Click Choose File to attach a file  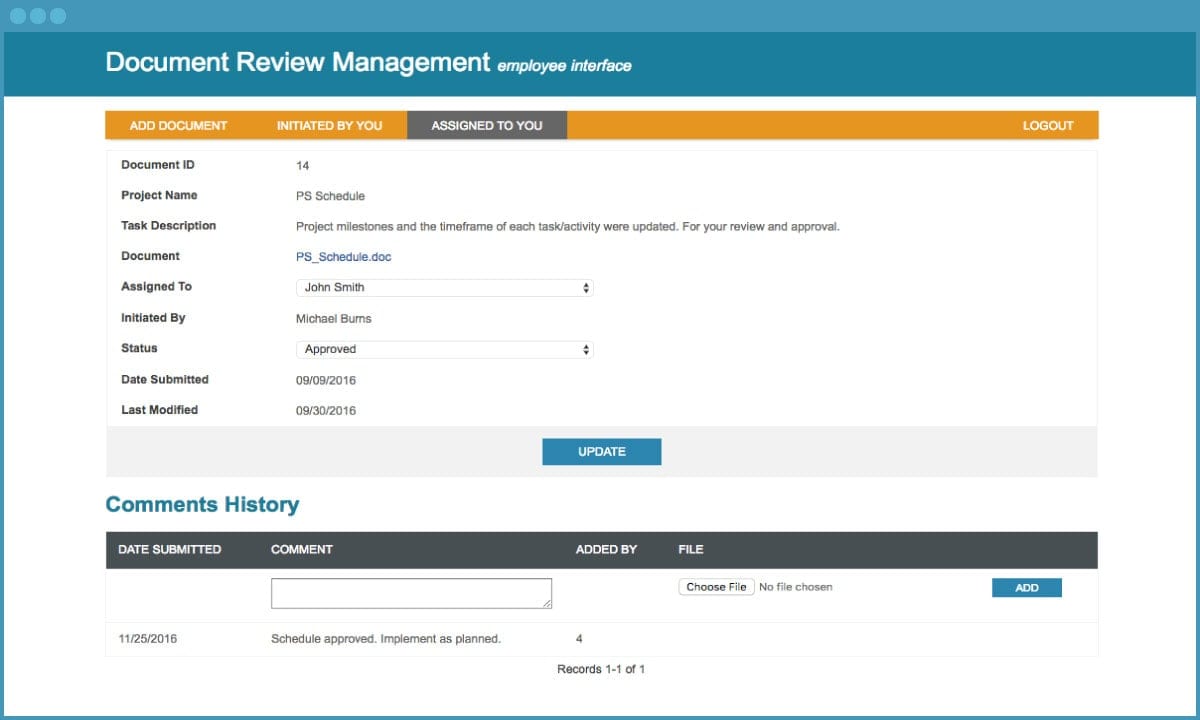click(x=716, y=587)
